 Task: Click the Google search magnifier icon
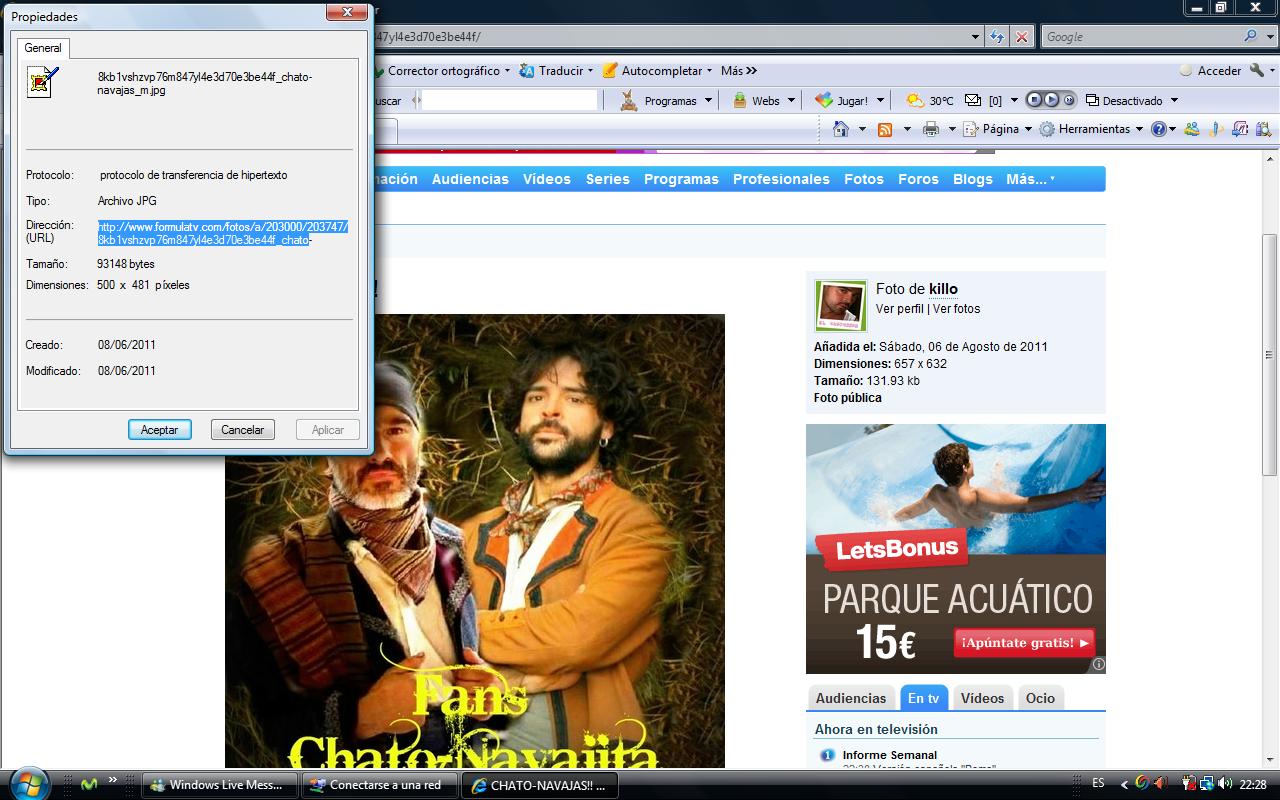point(1251,37)
